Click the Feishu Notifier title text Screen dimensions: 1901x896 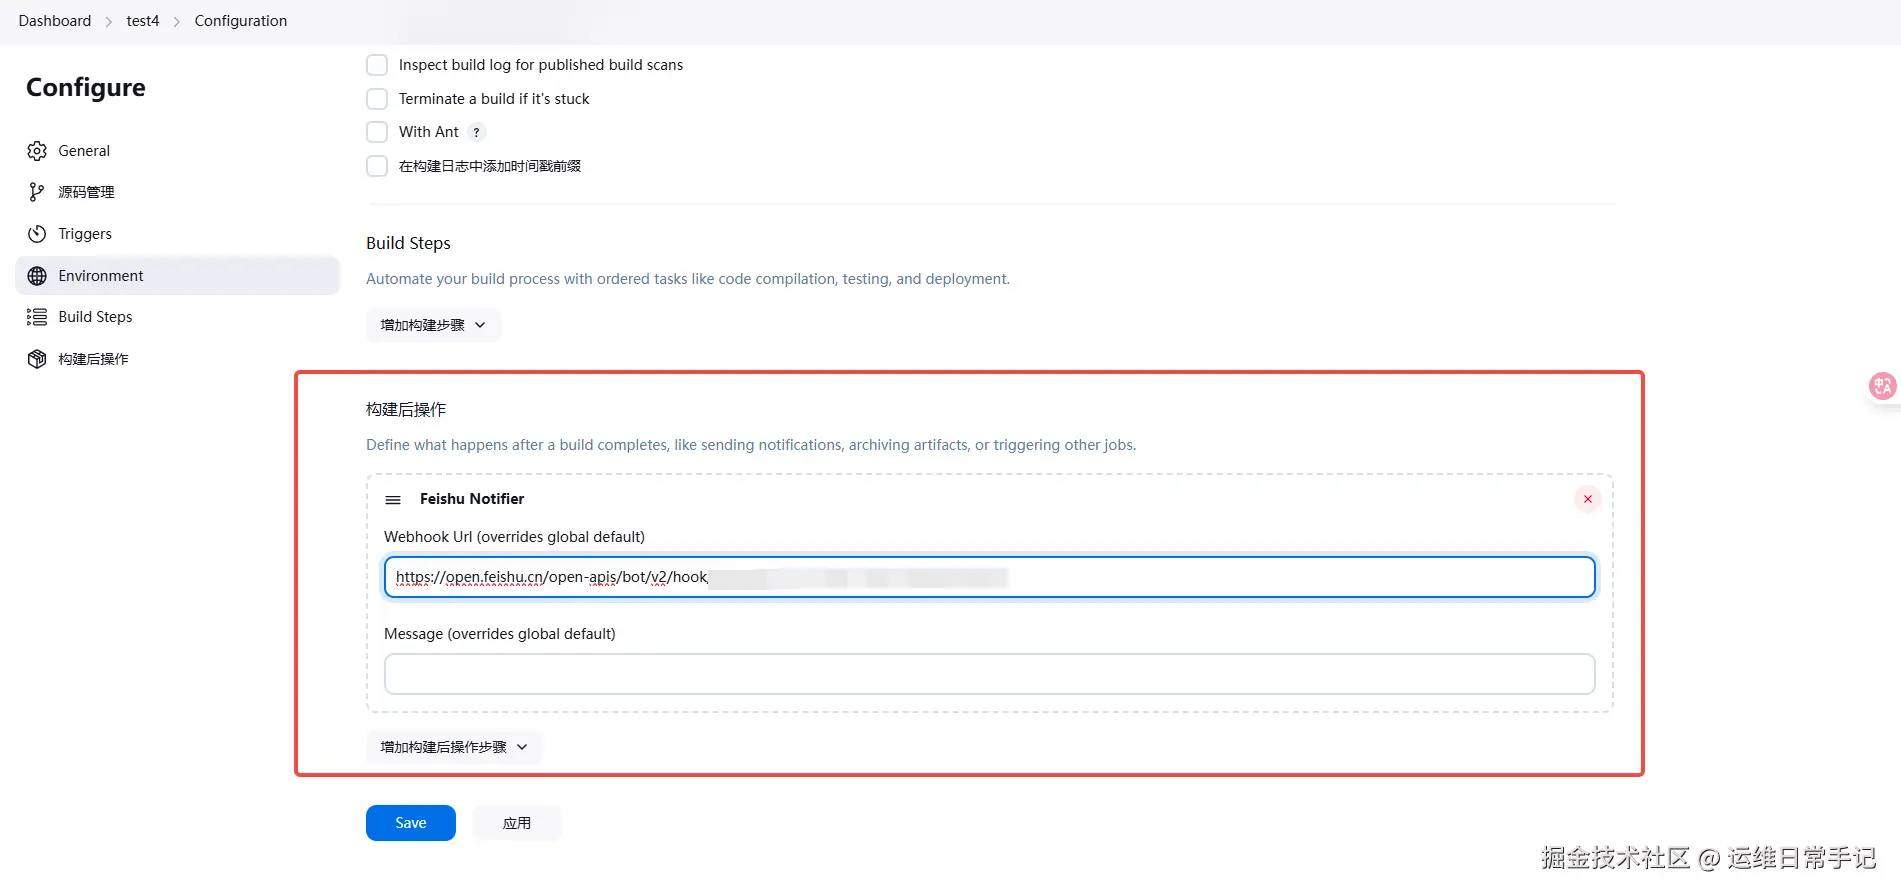pos(472,499)
